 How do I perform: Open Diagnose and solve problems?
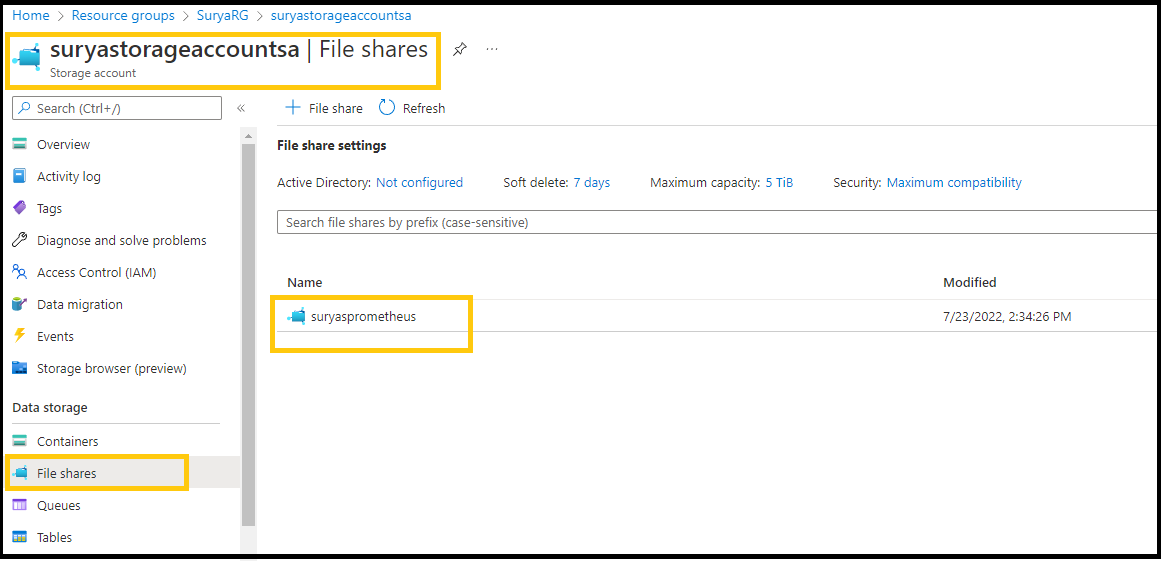coord(121,240)
